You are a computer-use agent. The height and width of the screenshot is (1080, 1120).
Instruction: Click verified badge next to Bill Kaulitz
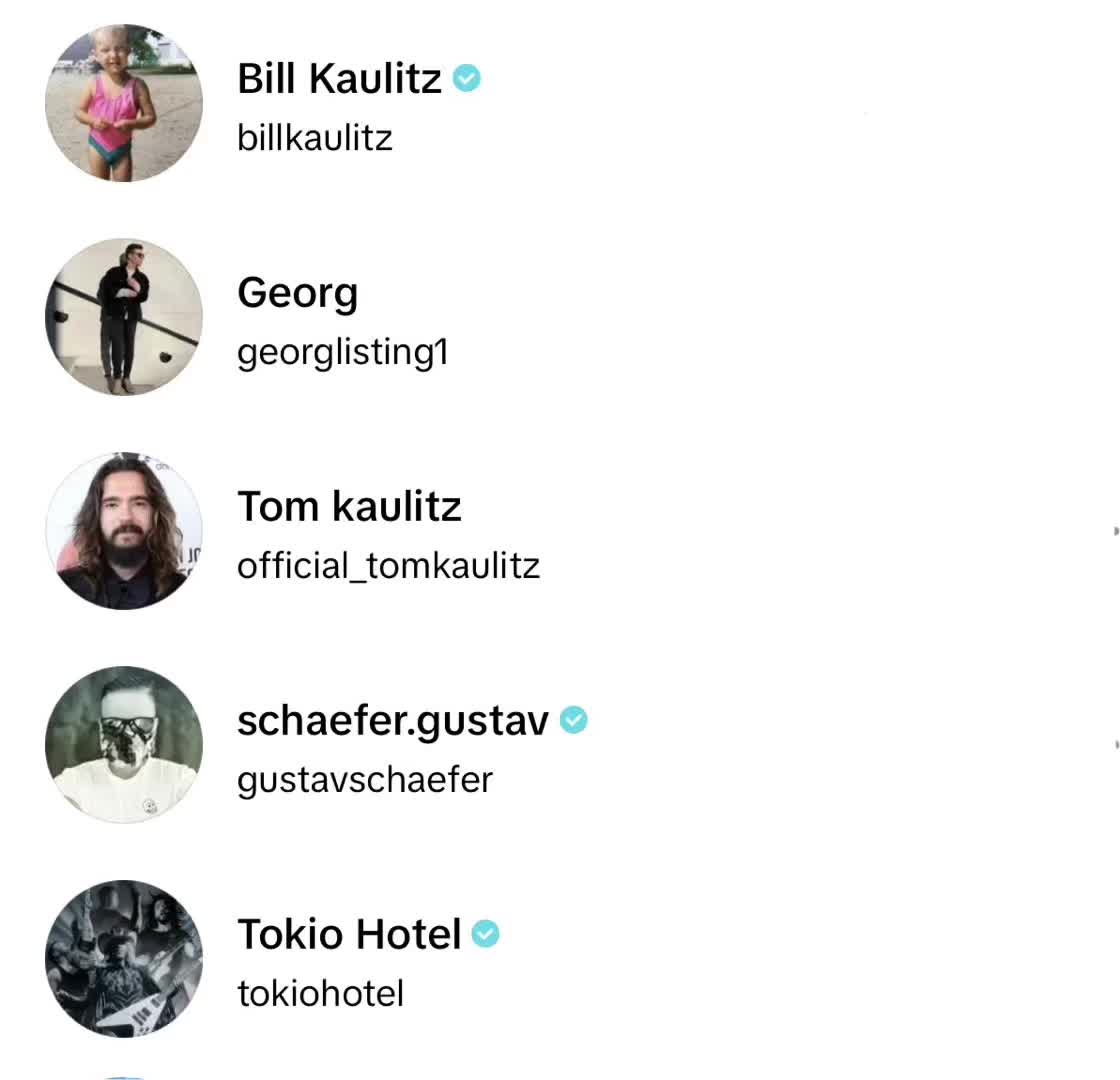466,78
